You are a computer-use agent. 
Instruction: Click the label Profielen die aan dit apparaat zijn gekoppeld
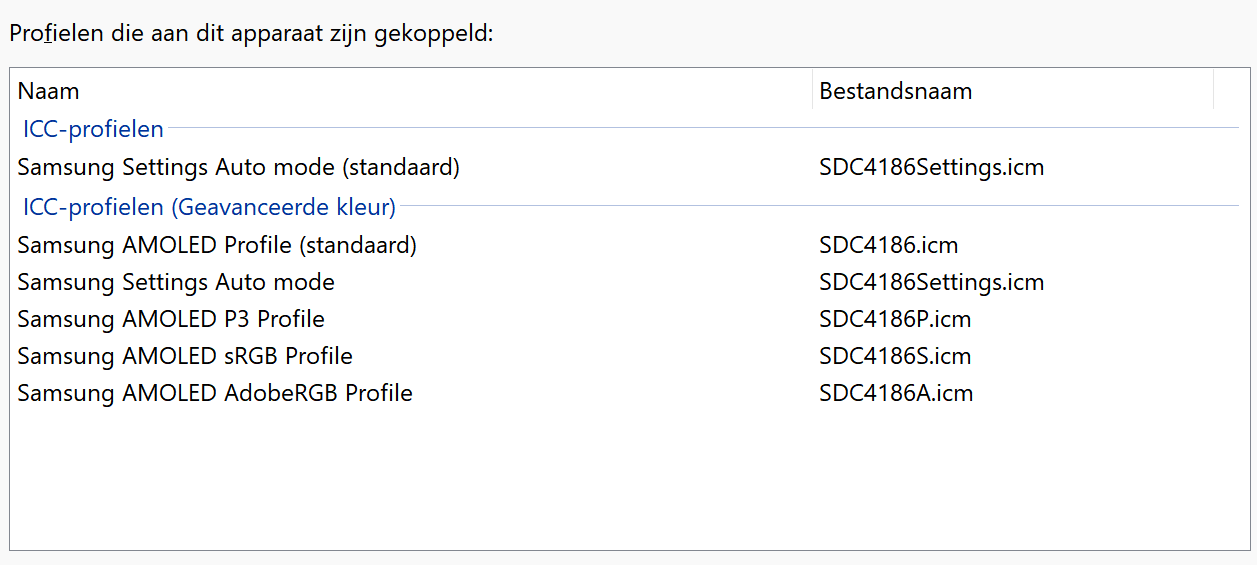pos(251,33)
